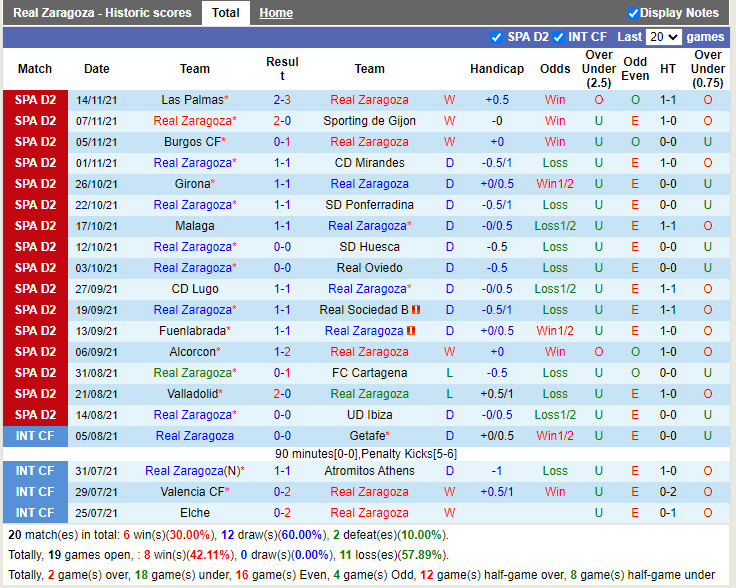
Task: Click the Match column header
Action: [35, 69]
